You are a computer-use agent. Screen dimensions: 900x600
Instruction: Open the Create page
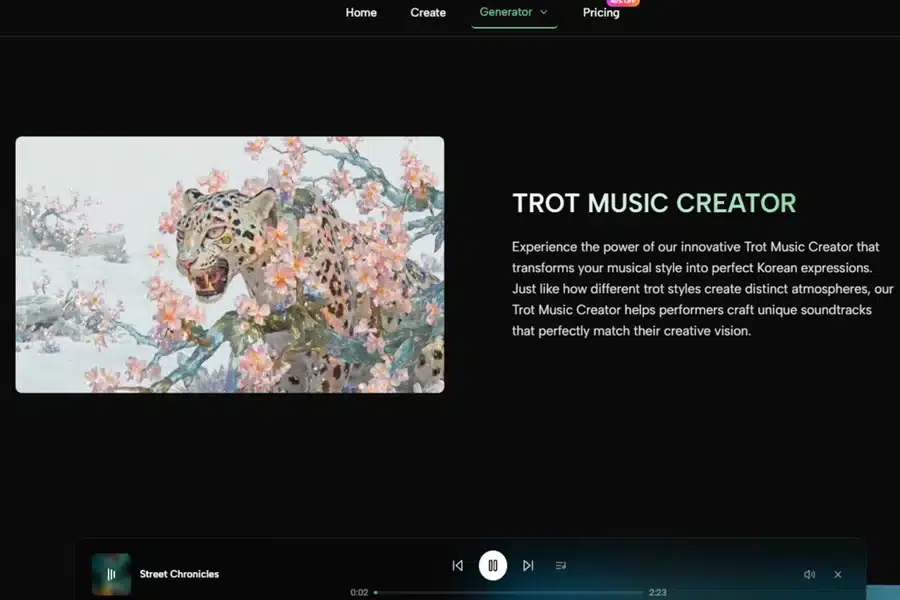click(x=428, y=12)
